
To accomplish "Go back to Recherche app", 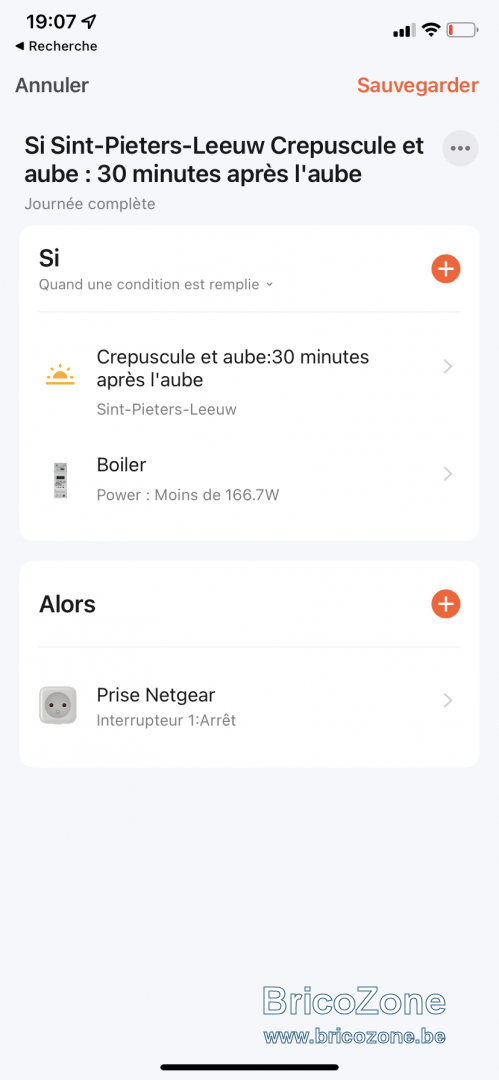I will pyautogui.click(x=57, y=46).
